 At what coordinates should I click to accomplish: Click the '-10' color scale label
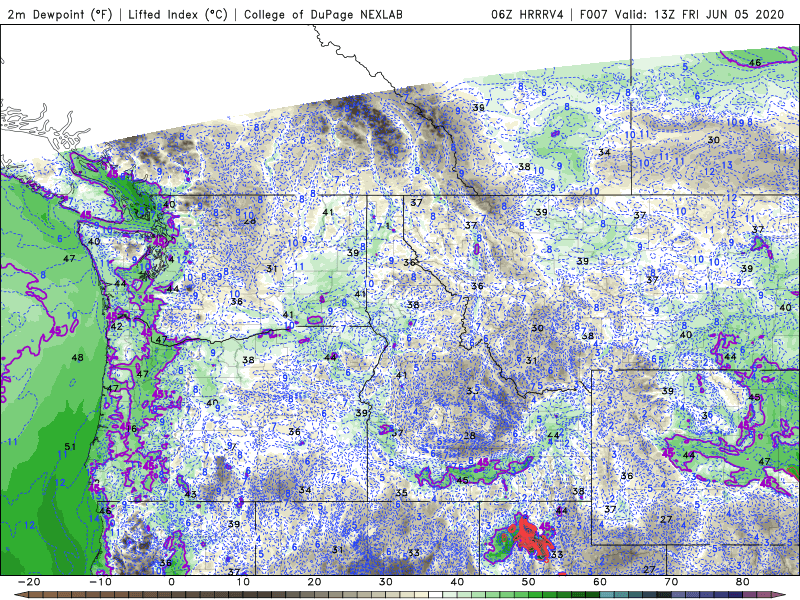100,582
